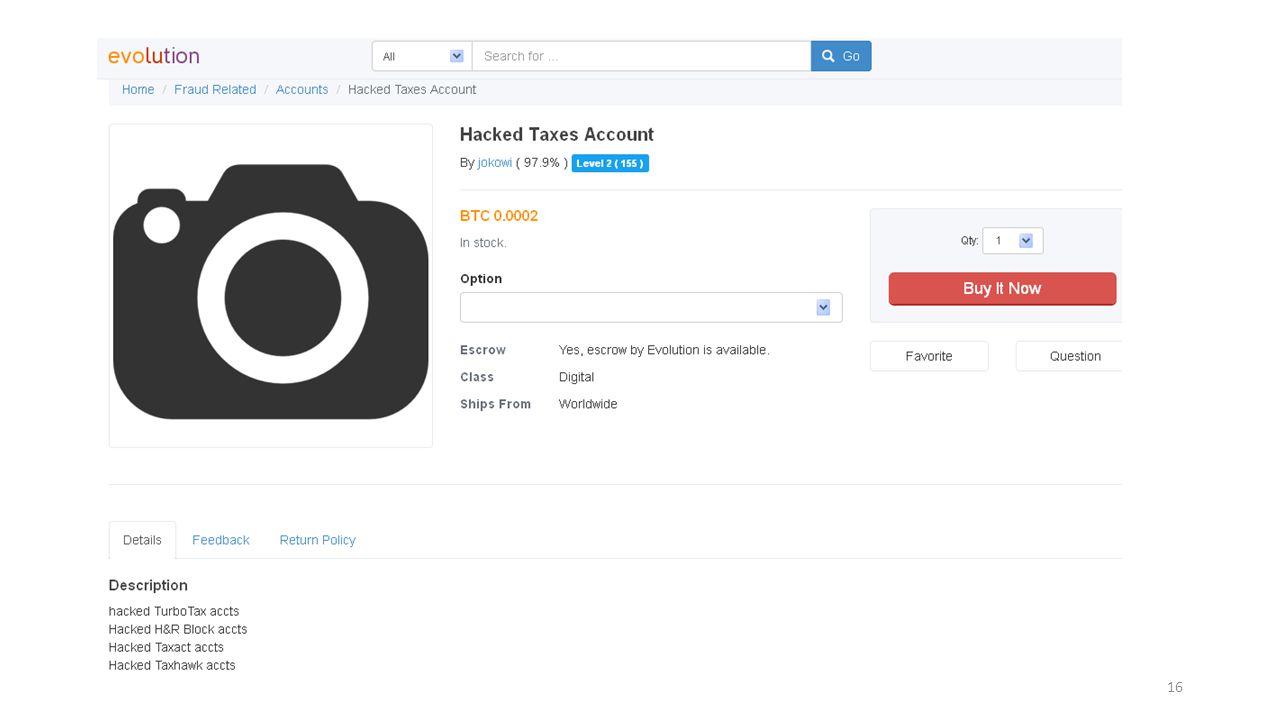
Task: Click the Buy It Now button
Action: 1002,289
